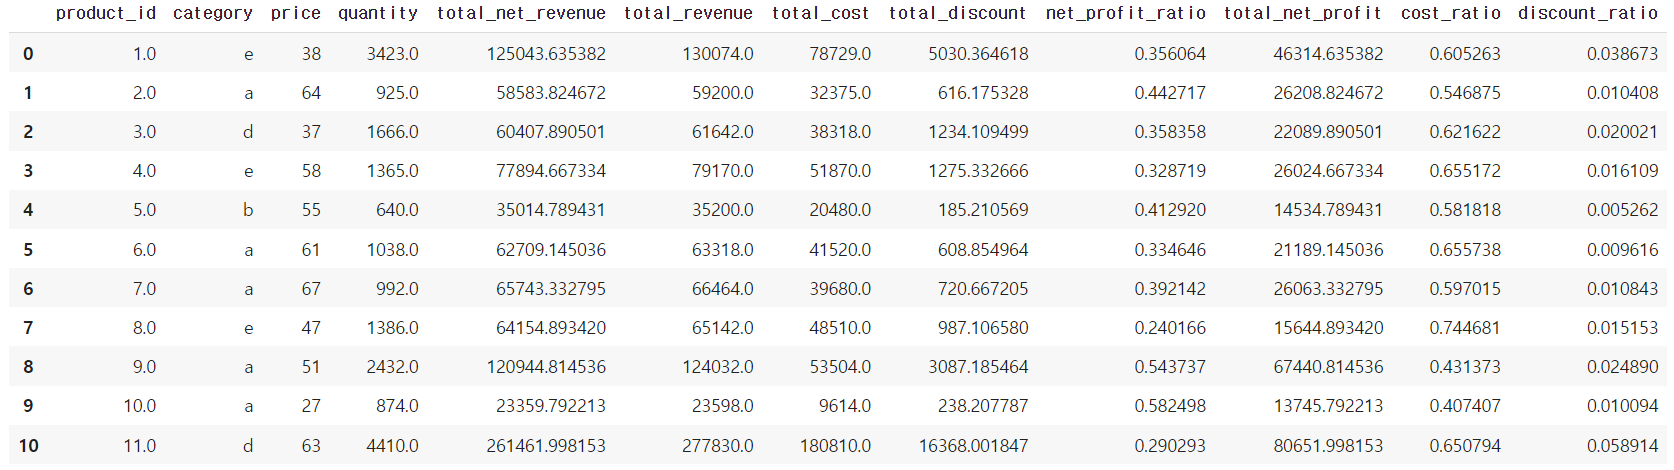Click total_cost cell 38318.0
Image resolution: width=1674 pixels, height=470 pixels.
840,132
